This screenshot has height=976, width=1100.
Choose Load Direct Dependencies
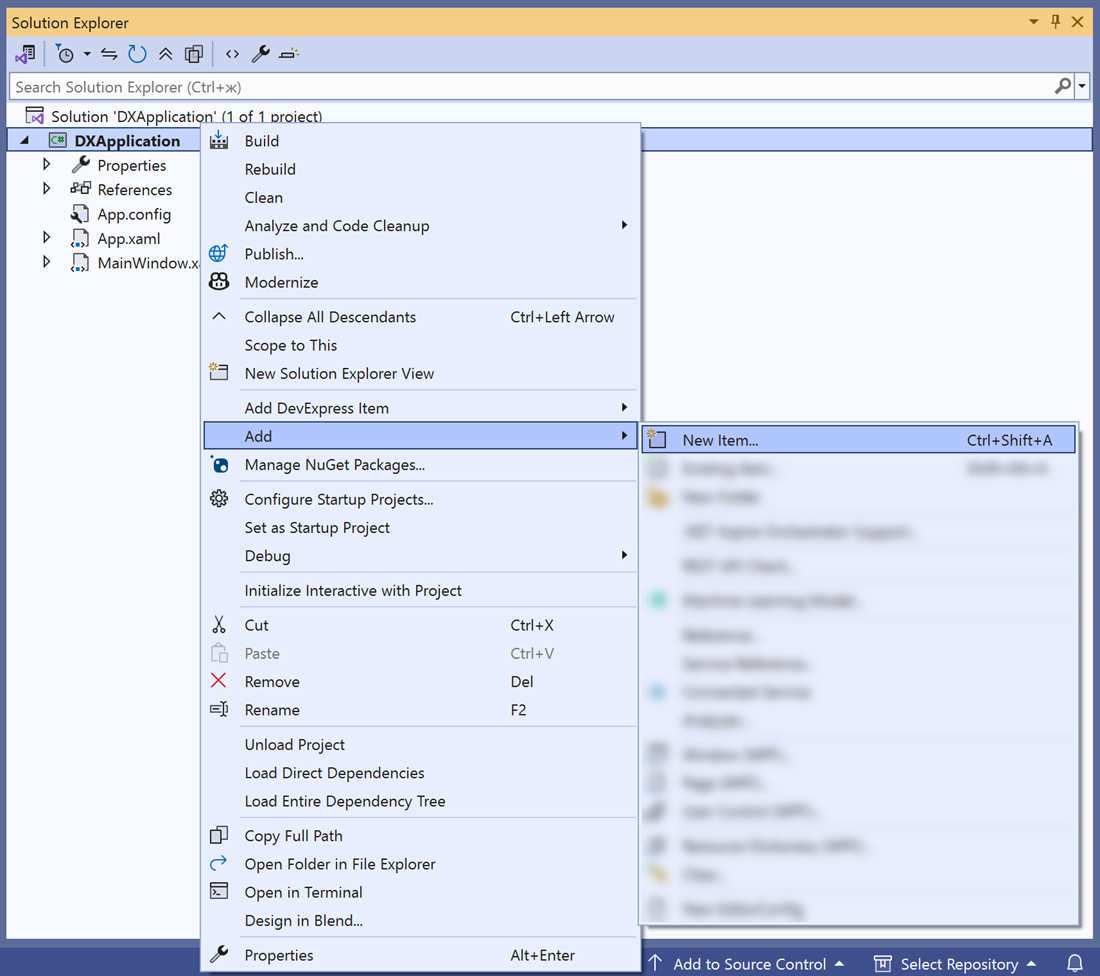pyautogui.click(x=421, y=773)
